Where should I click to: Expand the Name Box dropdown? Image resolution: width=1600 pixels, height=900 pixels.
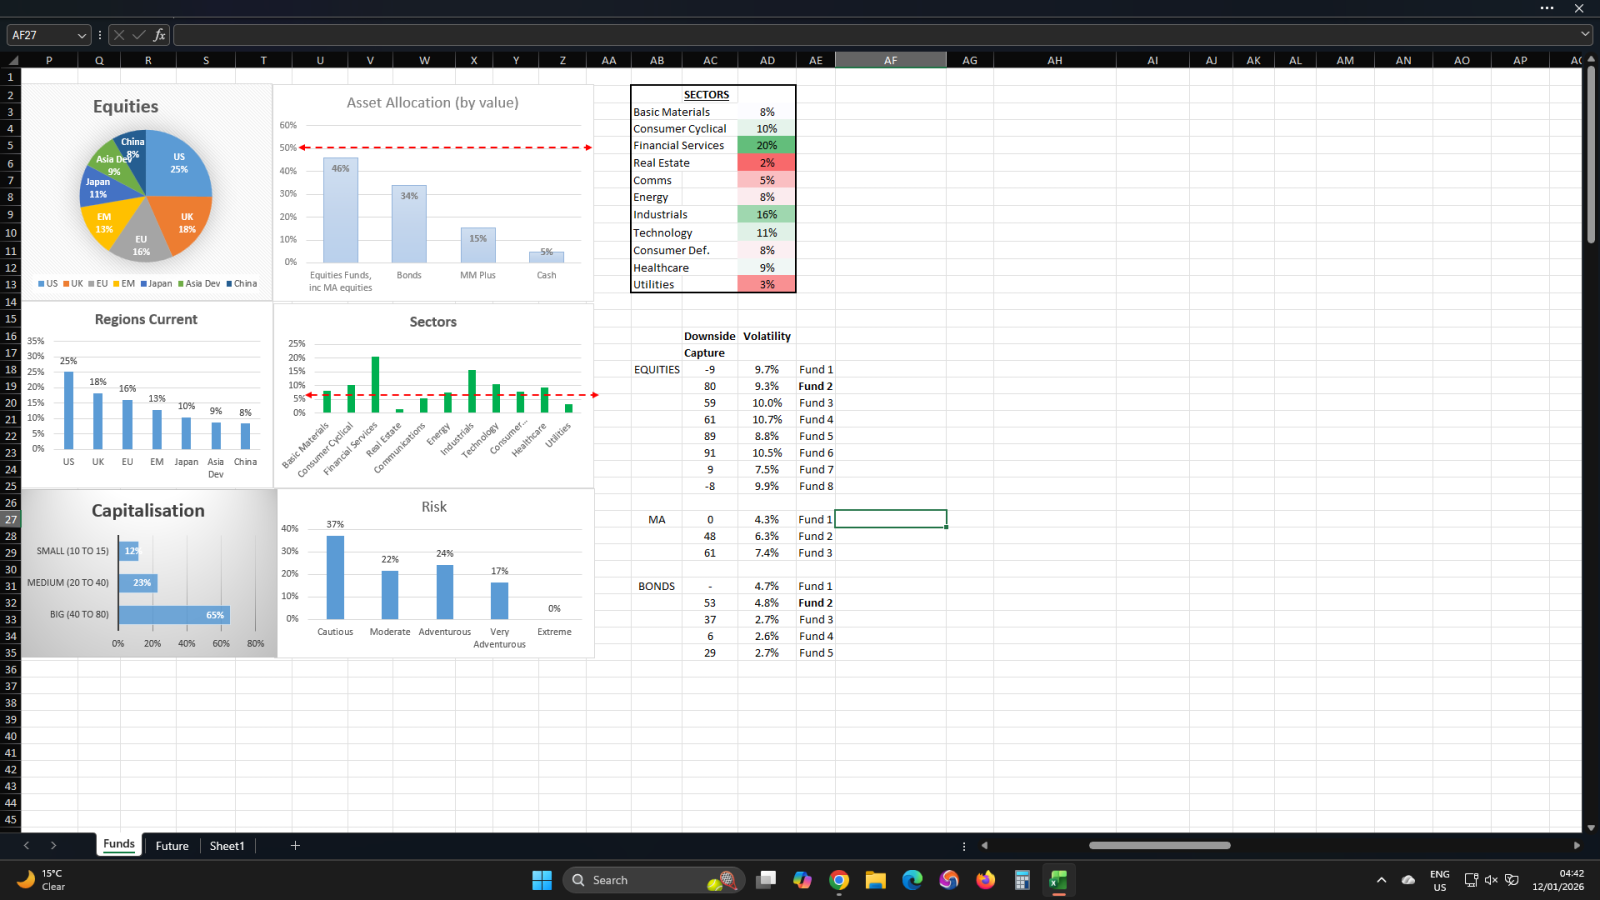tap(82, 35)
